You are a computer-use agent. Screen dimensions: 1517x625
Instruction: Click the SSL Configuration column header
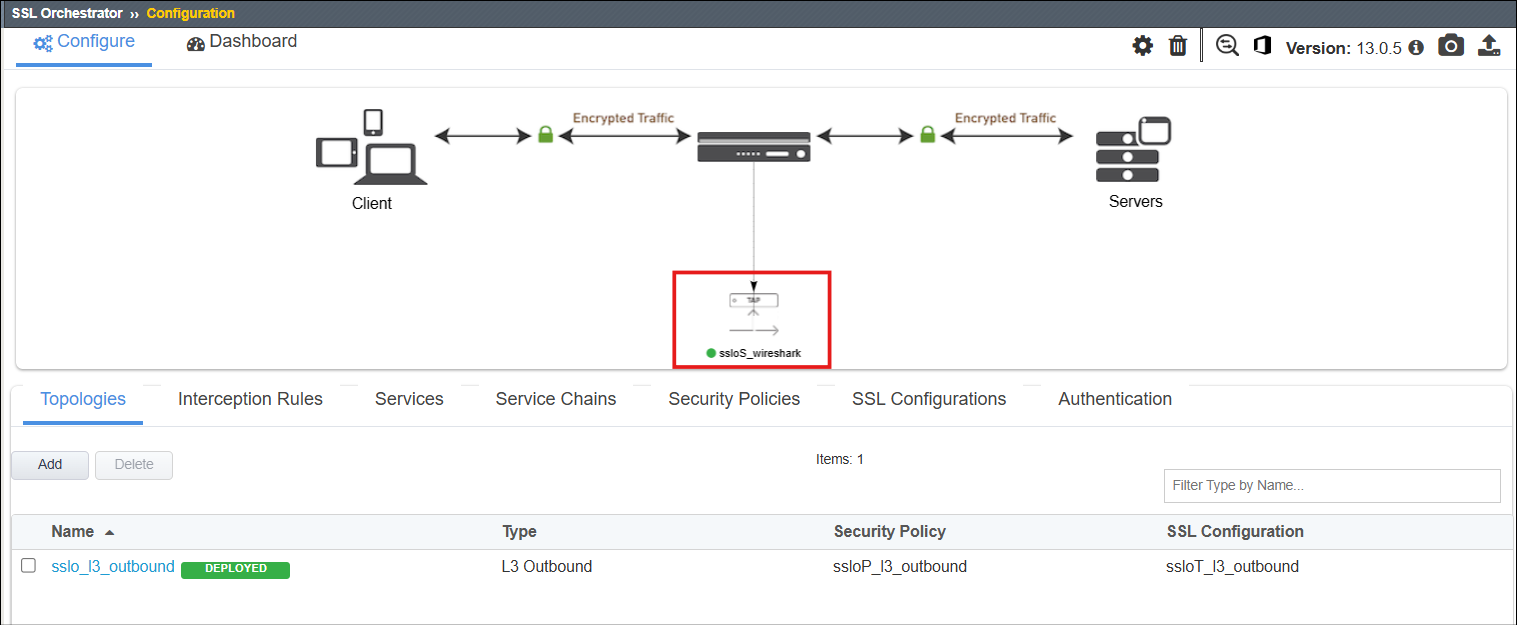pos(1235,532)
